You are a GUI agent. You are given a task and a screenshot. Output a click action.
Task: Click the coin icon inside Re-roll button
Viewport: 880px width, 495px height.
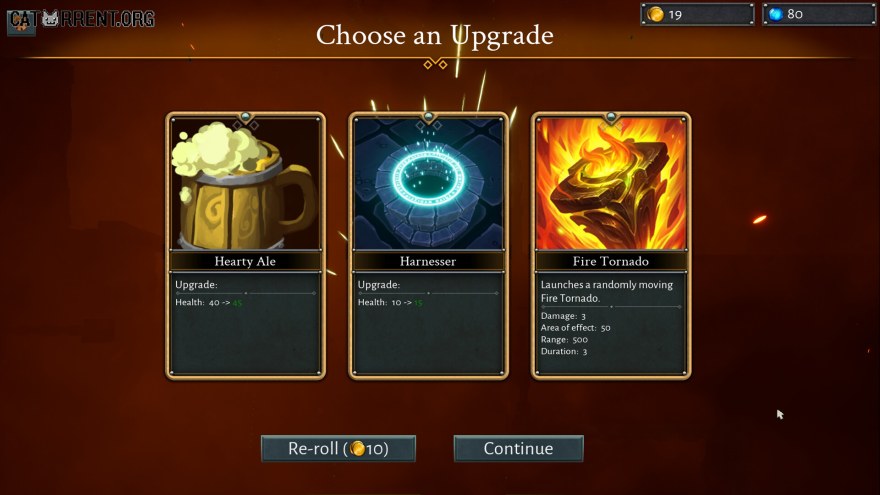click(357, 448)
